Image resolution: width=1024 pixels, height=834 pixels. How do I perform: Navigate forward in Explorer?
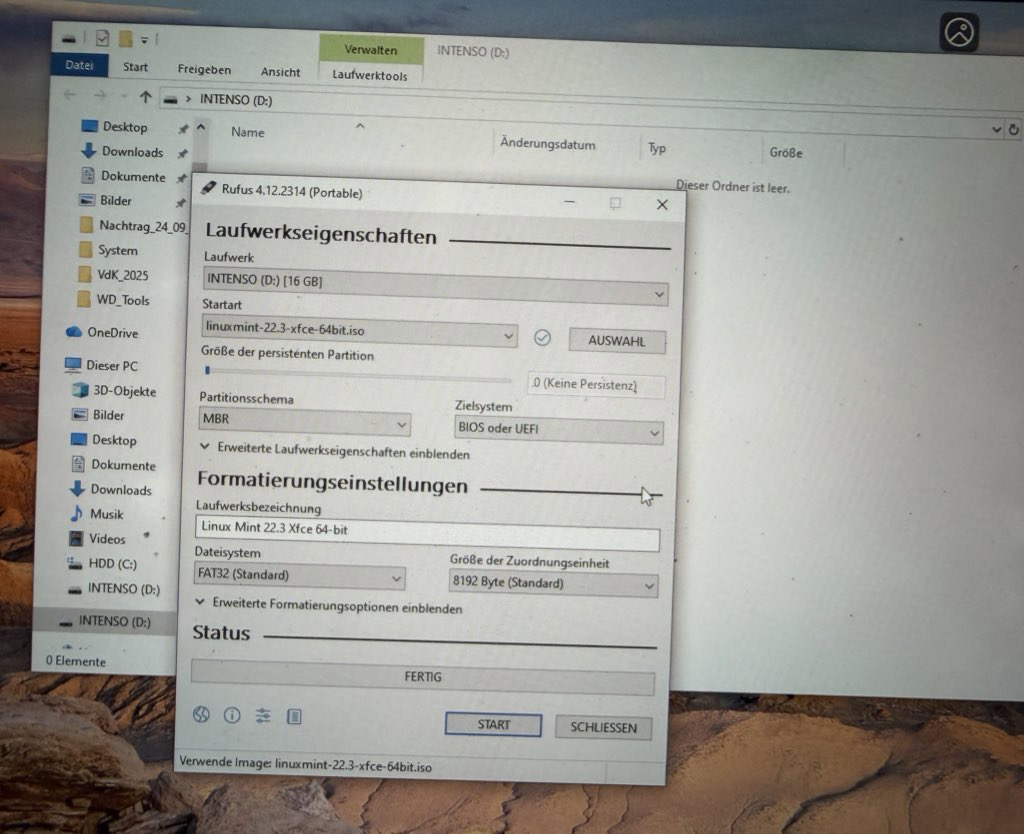click(100, 96)
